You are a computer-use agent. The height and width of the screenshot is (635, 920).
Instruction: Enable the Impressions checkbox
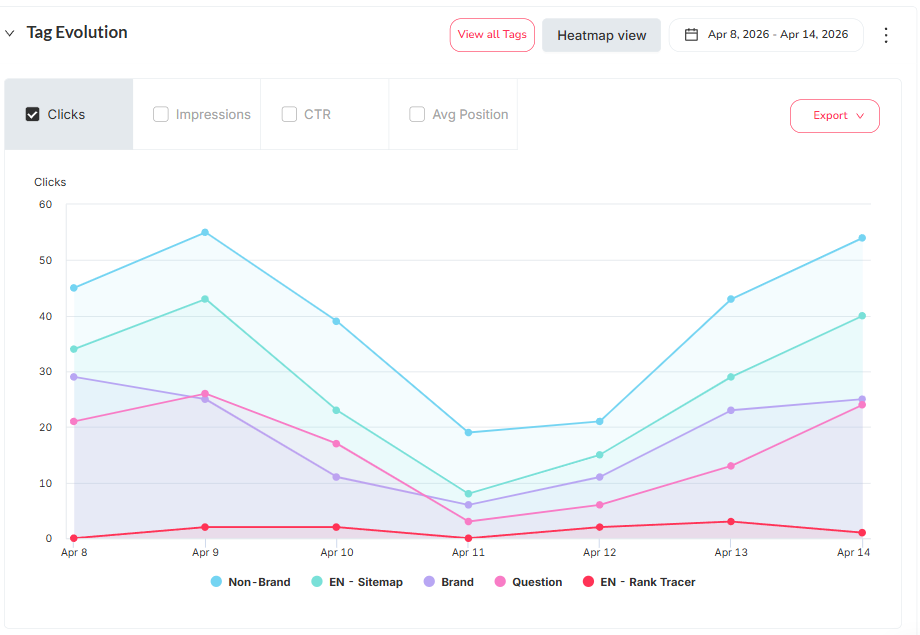[161, 115]
